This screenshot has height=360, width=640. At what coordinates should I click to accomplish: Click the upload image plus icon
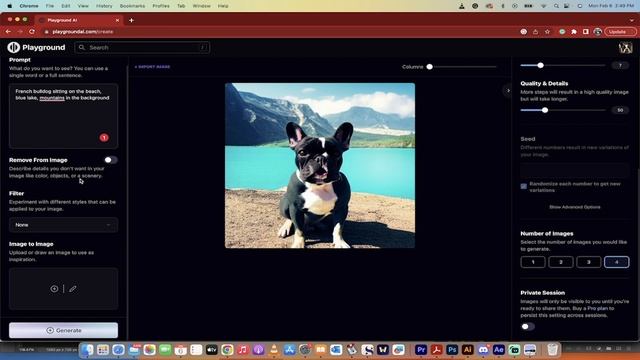(54, 289)
